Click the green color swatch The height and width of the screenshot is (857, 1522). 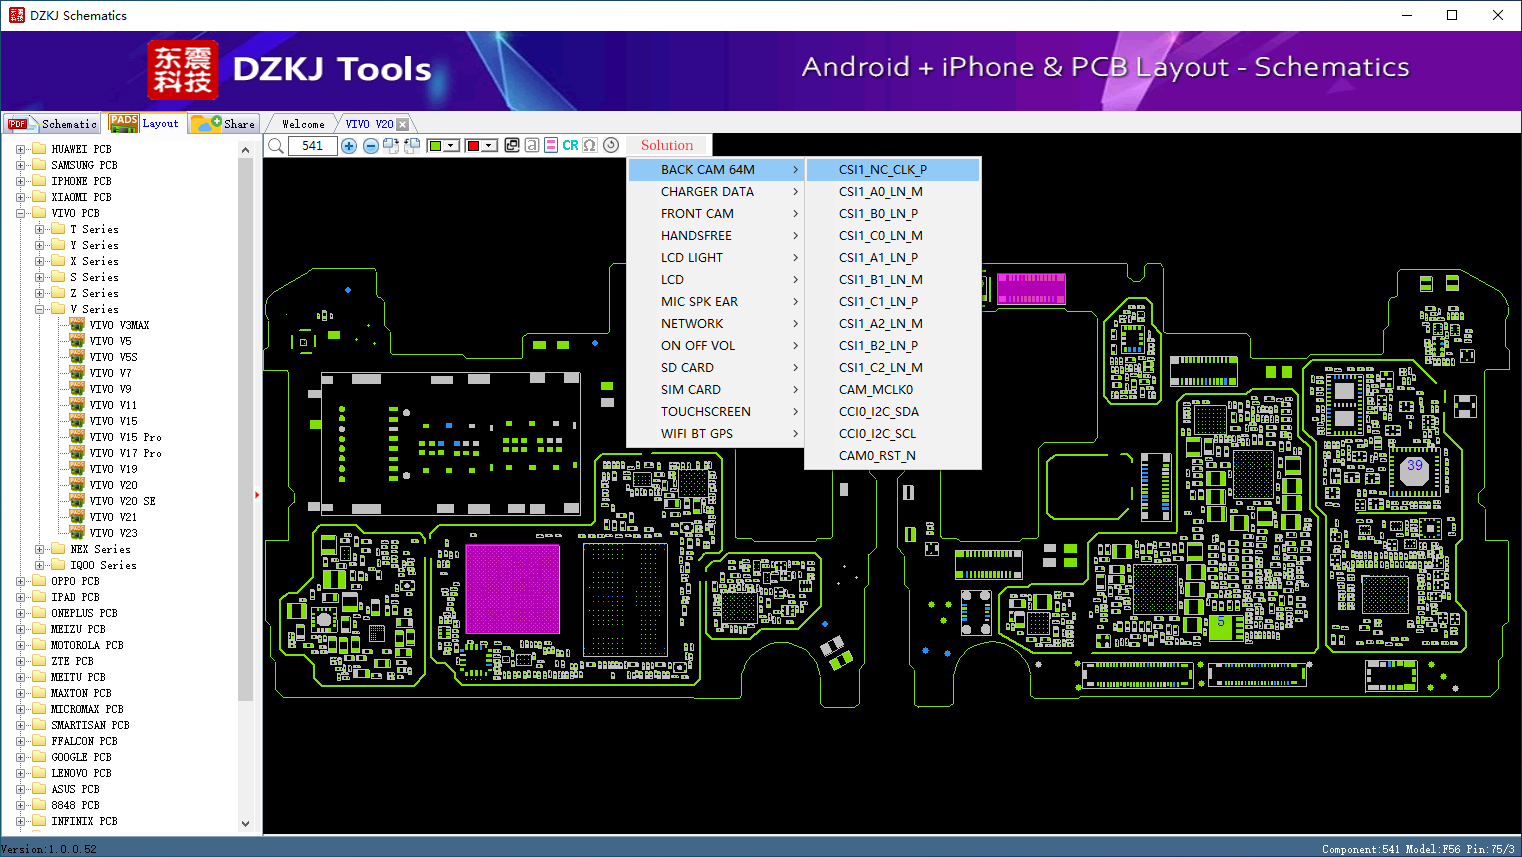pyautogui.click(x=435, y=146)
